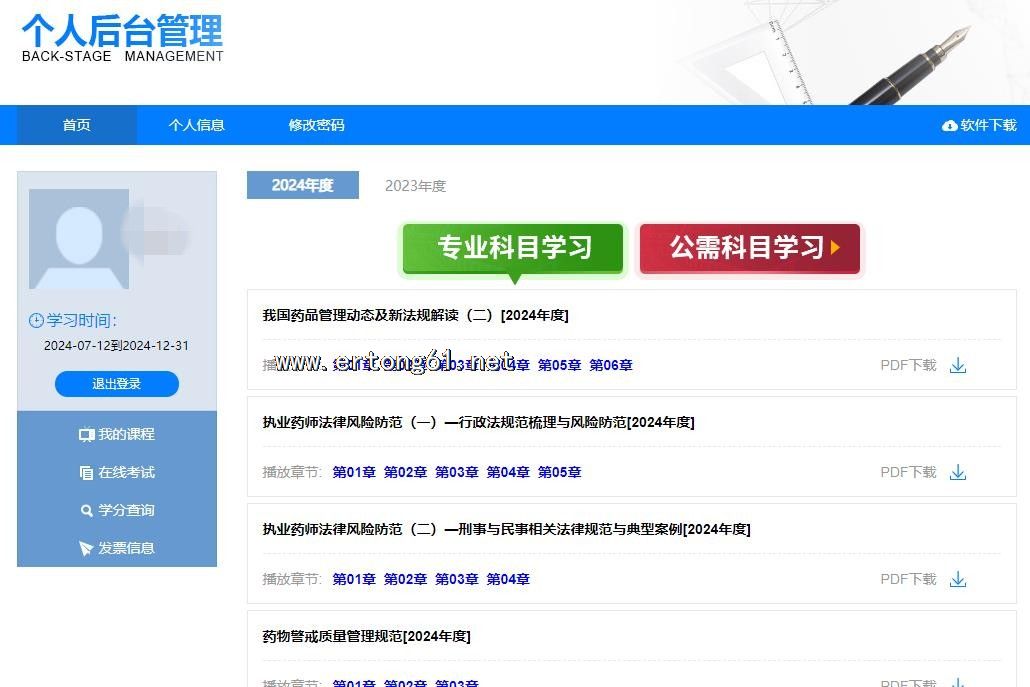Switch to the 2023年度 tab
The image size is (1030, 687).
point(415,186)
